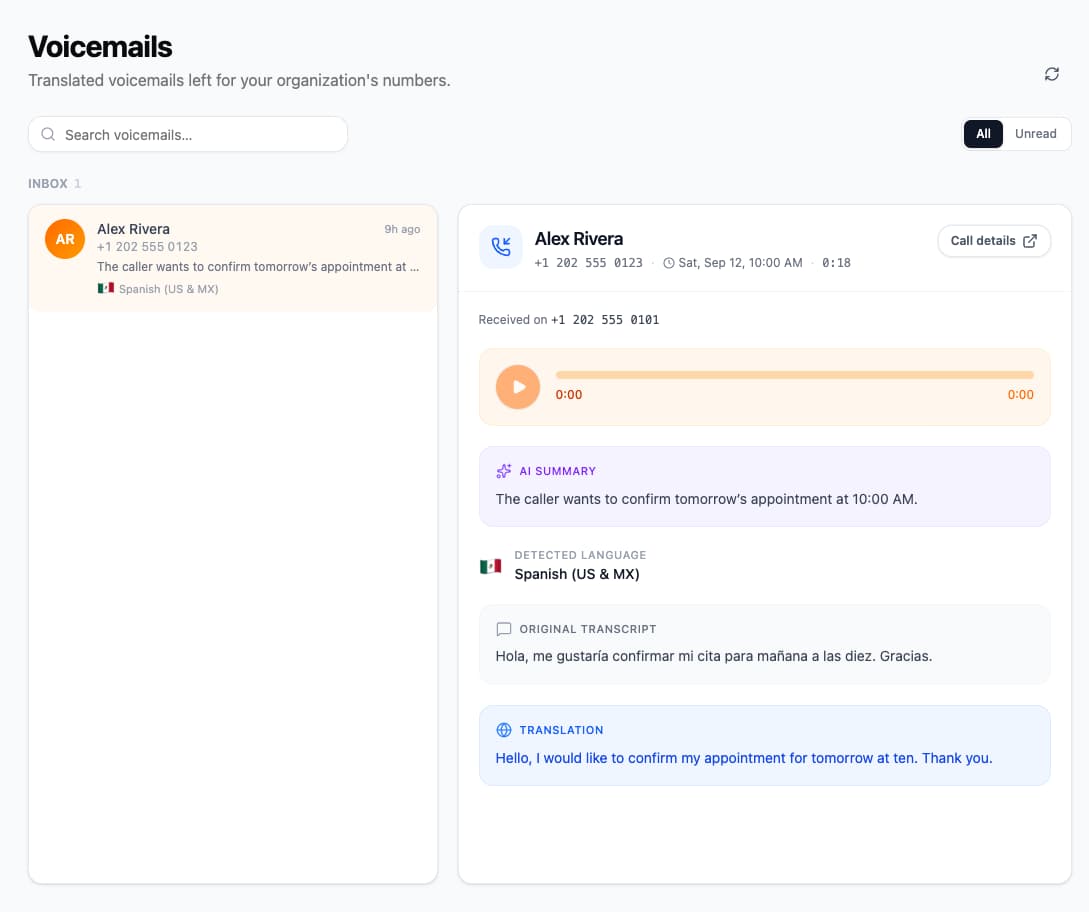Click the Original Transcript speech bubble icon
Screen dimensions: 1089x912
(504, 629)
